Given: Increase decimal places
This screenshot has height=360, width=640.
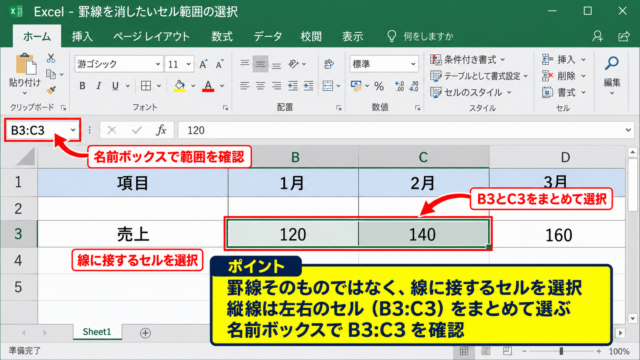Looking at the screenshot, I should 399,86.
